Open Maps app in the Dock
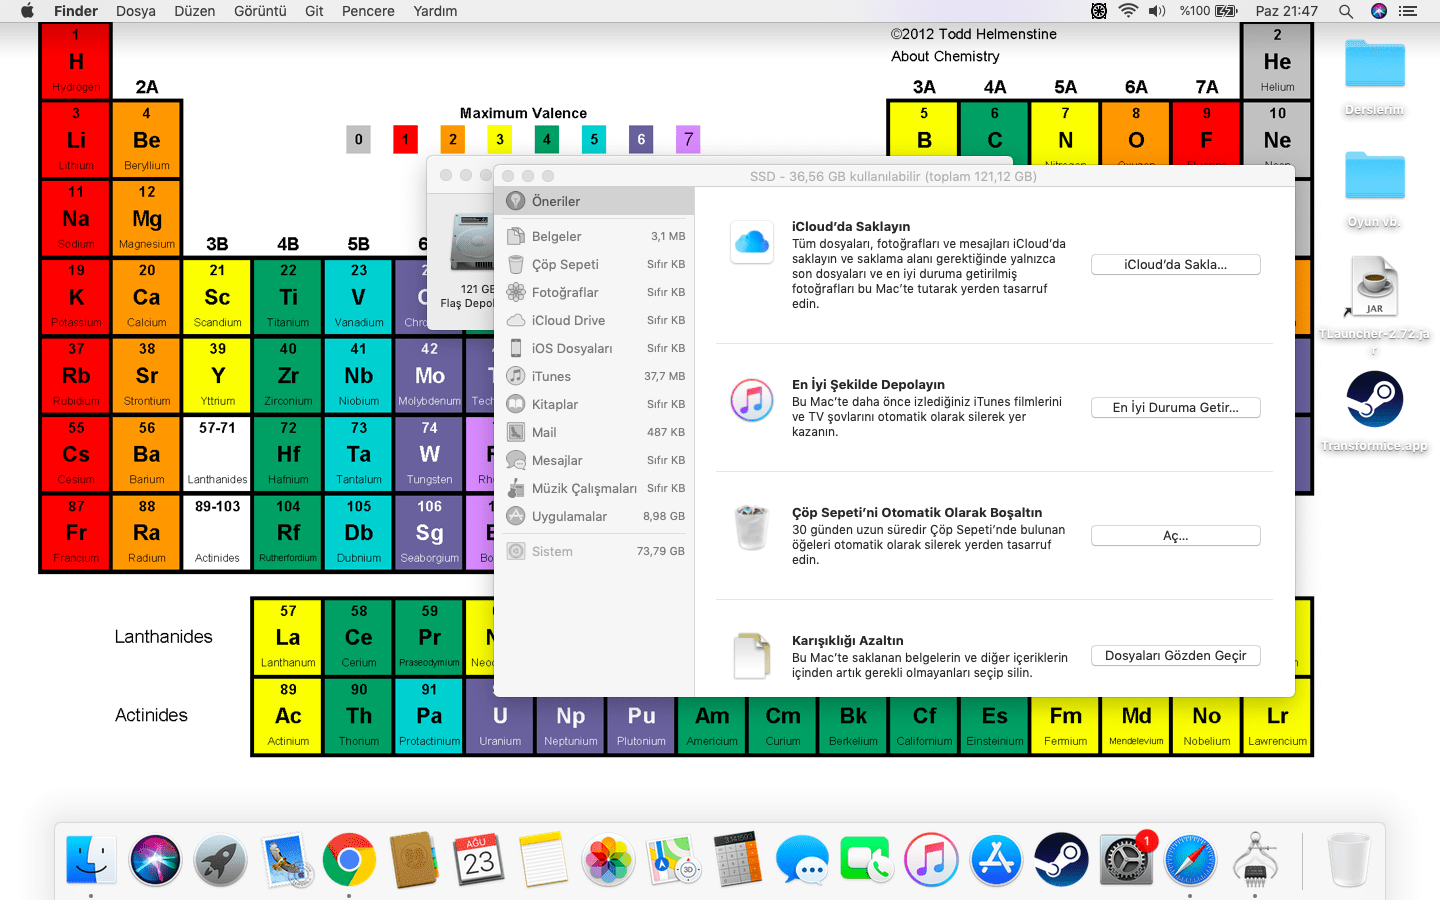 [673, 859]
